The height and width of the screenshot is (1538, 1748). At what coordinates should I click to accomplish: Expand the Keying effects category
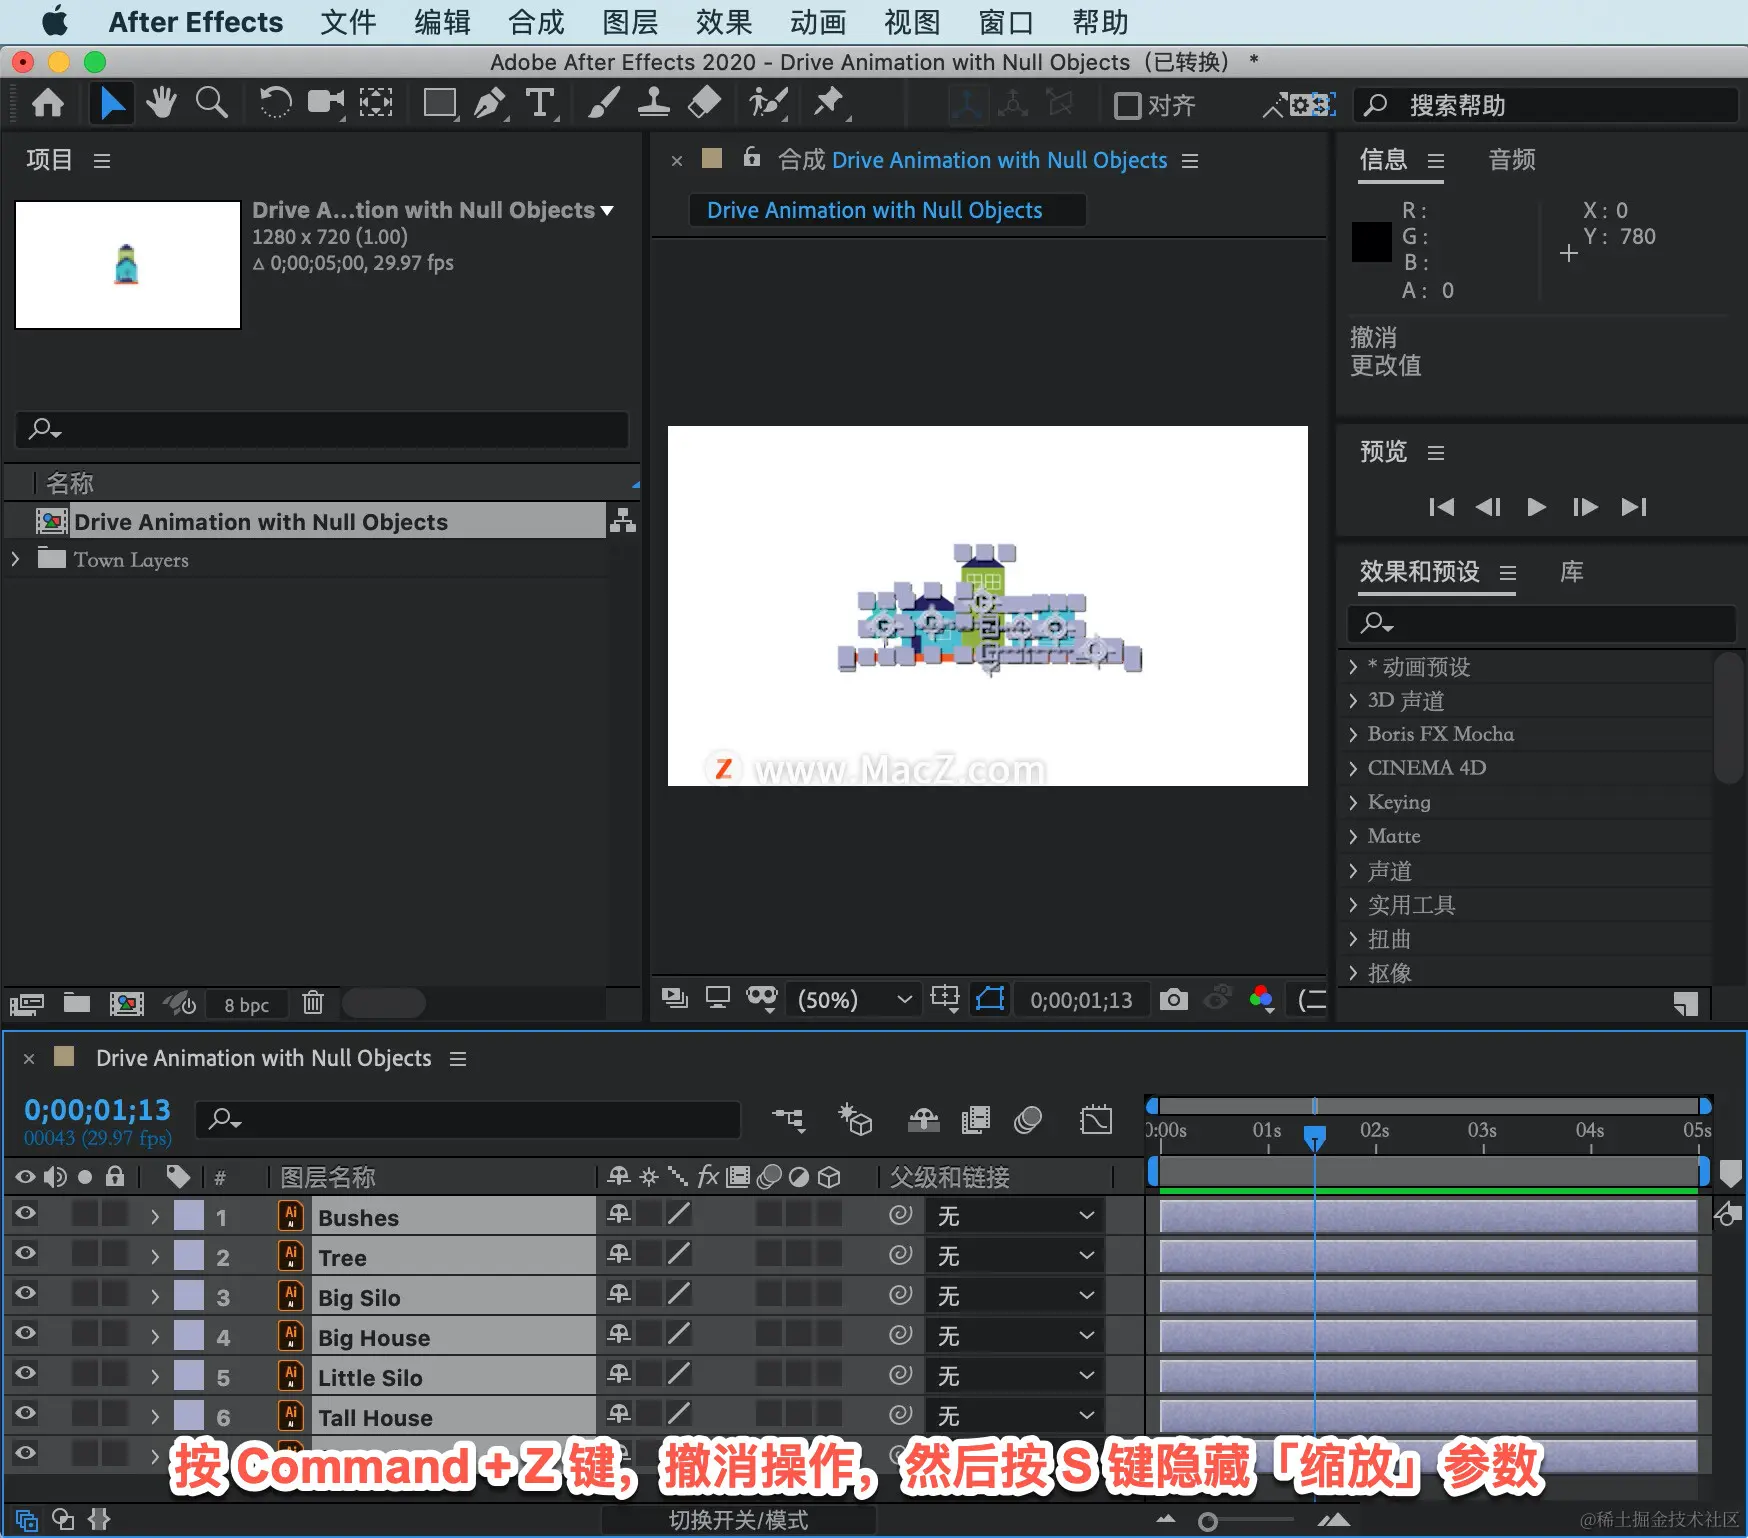tap(1353, 802)
